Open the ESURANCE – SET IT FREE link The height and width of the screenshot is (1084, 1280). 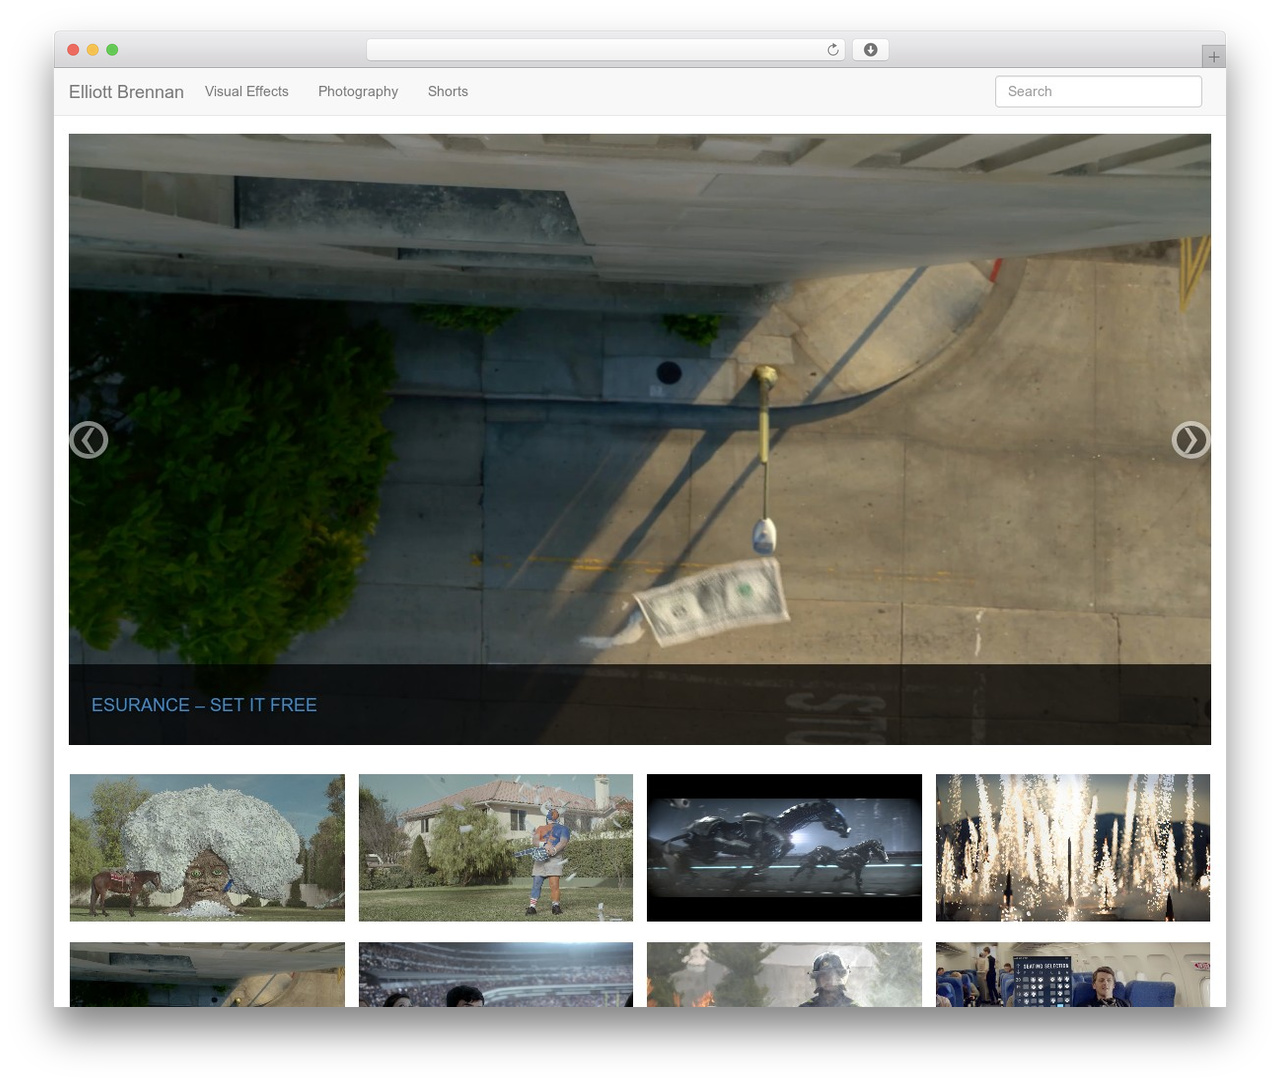(x=204, y=705)
